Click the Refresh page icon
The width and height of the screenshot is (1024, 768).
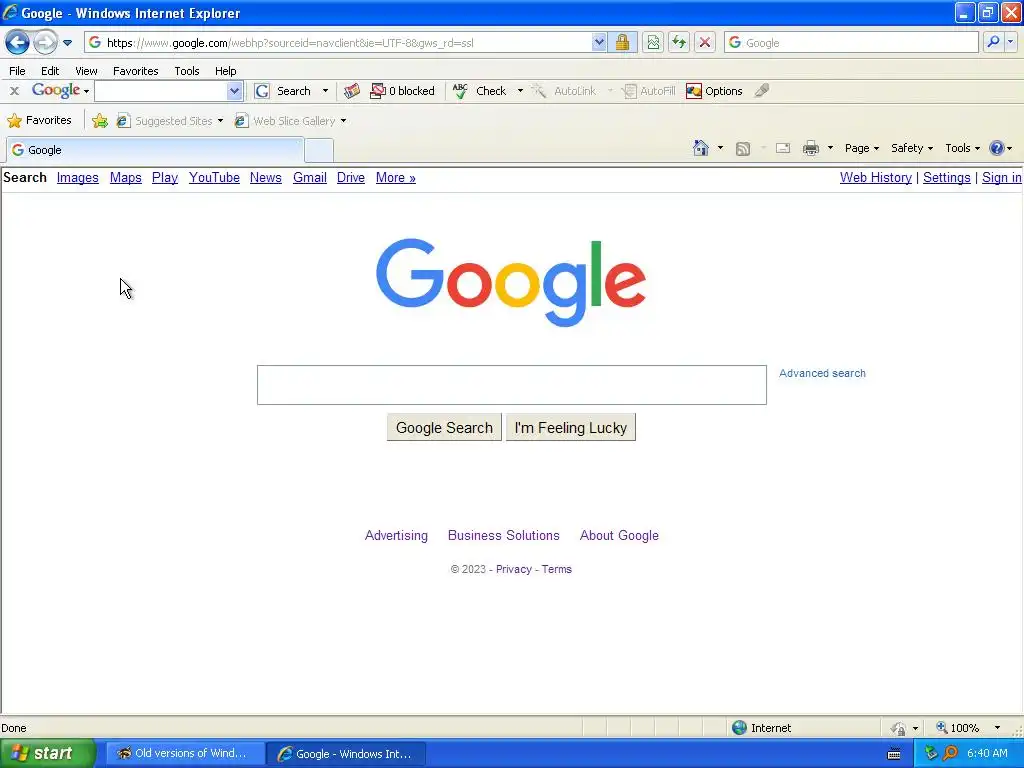pos(679,43)
